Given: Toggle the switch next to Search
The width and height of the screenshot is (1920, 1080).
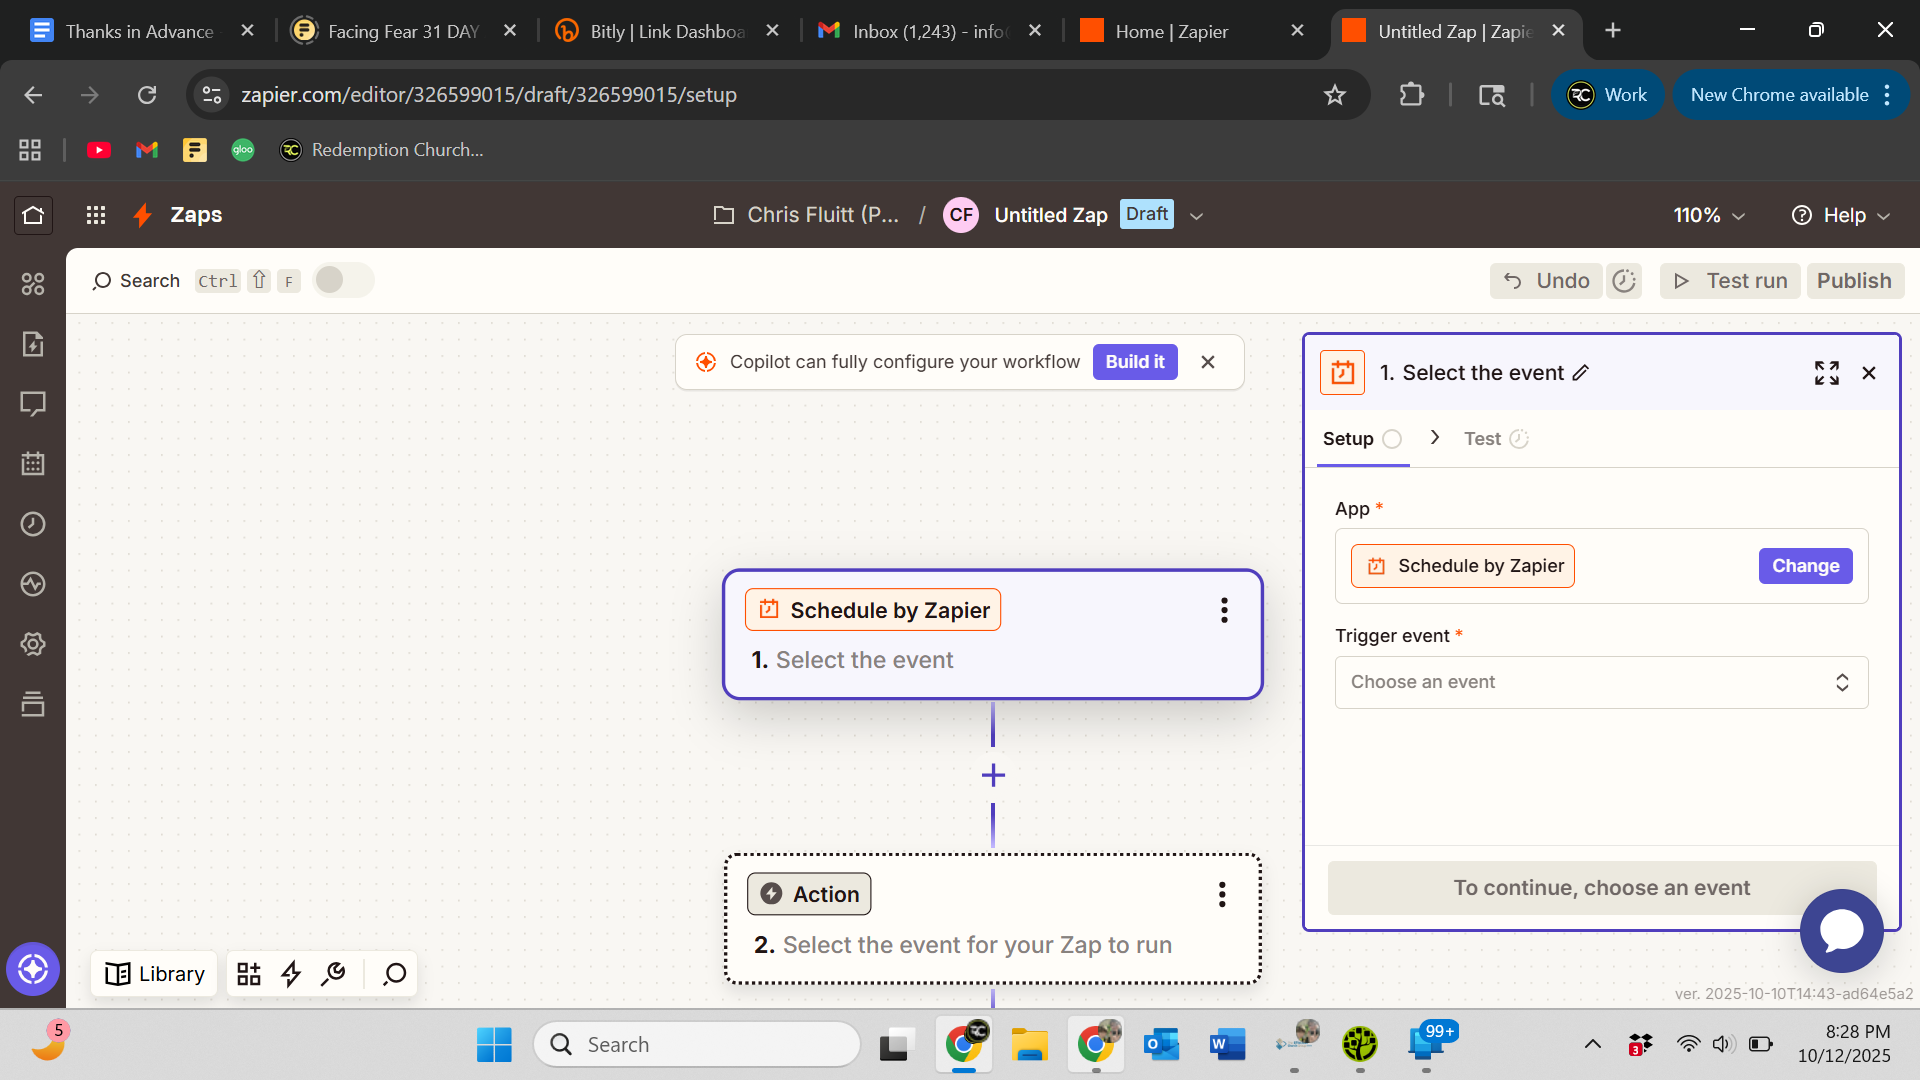Looking at the screenshot, I should [343, 280].
